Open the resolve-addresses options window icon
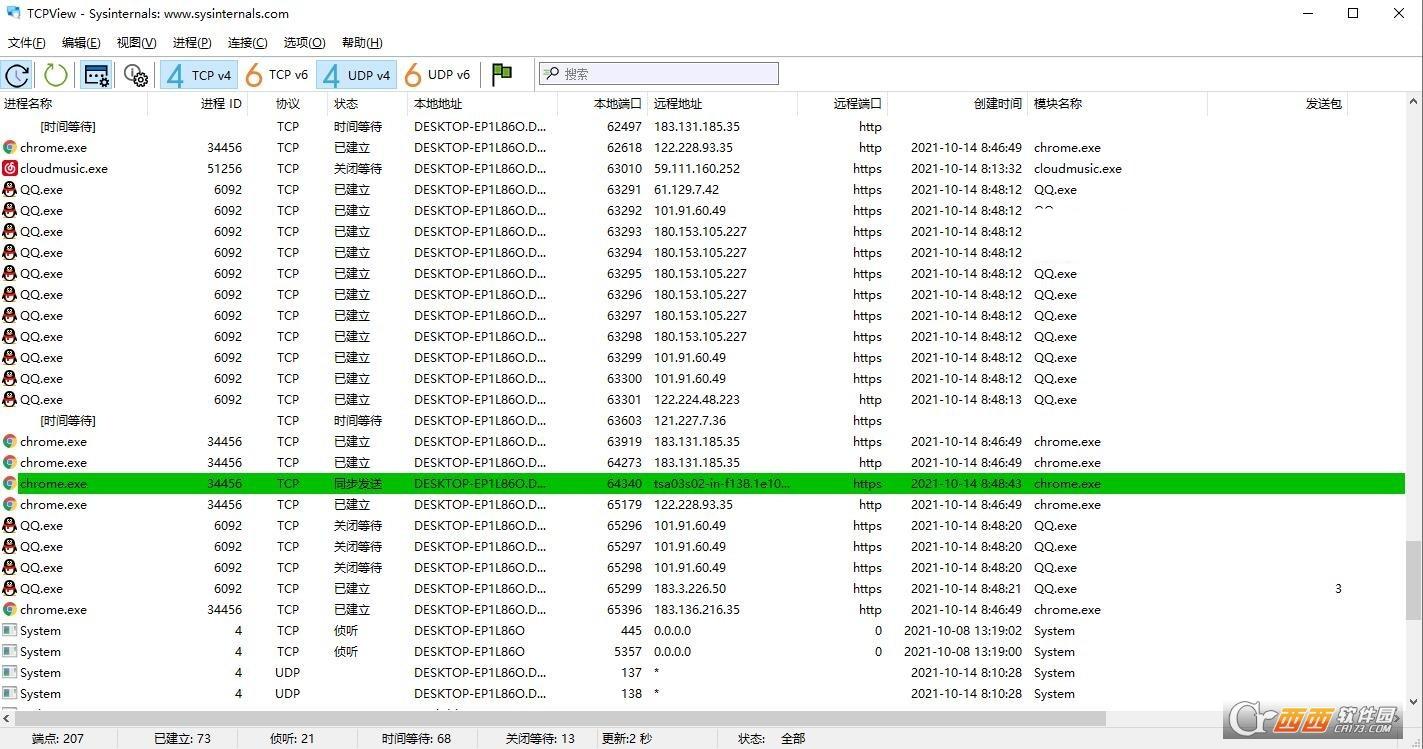Image resolution: width=1423 pixels, height=749 pixels. click(x=96, y=75)
